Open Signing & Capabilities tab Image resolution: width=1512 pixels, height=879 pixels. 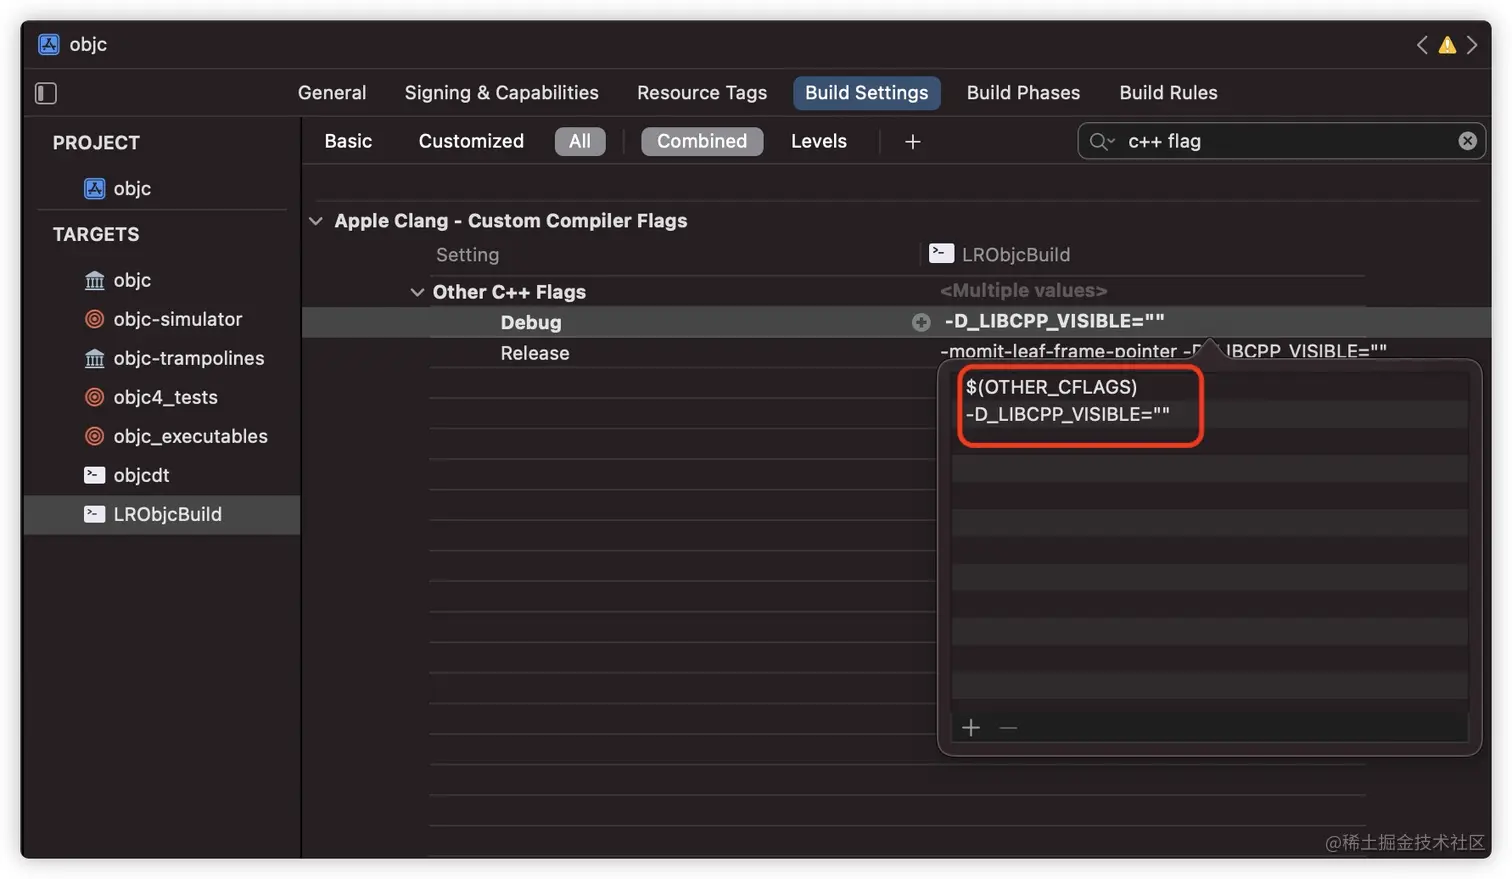(502, 92)
